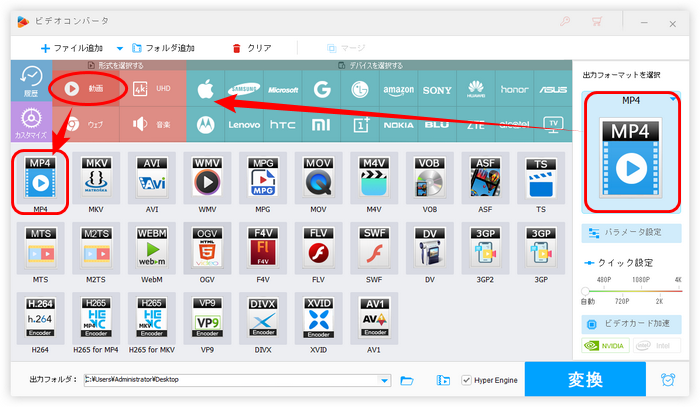Choose the AV1 encoder format
Screen dimensions: 700x407
coord(374,318)
